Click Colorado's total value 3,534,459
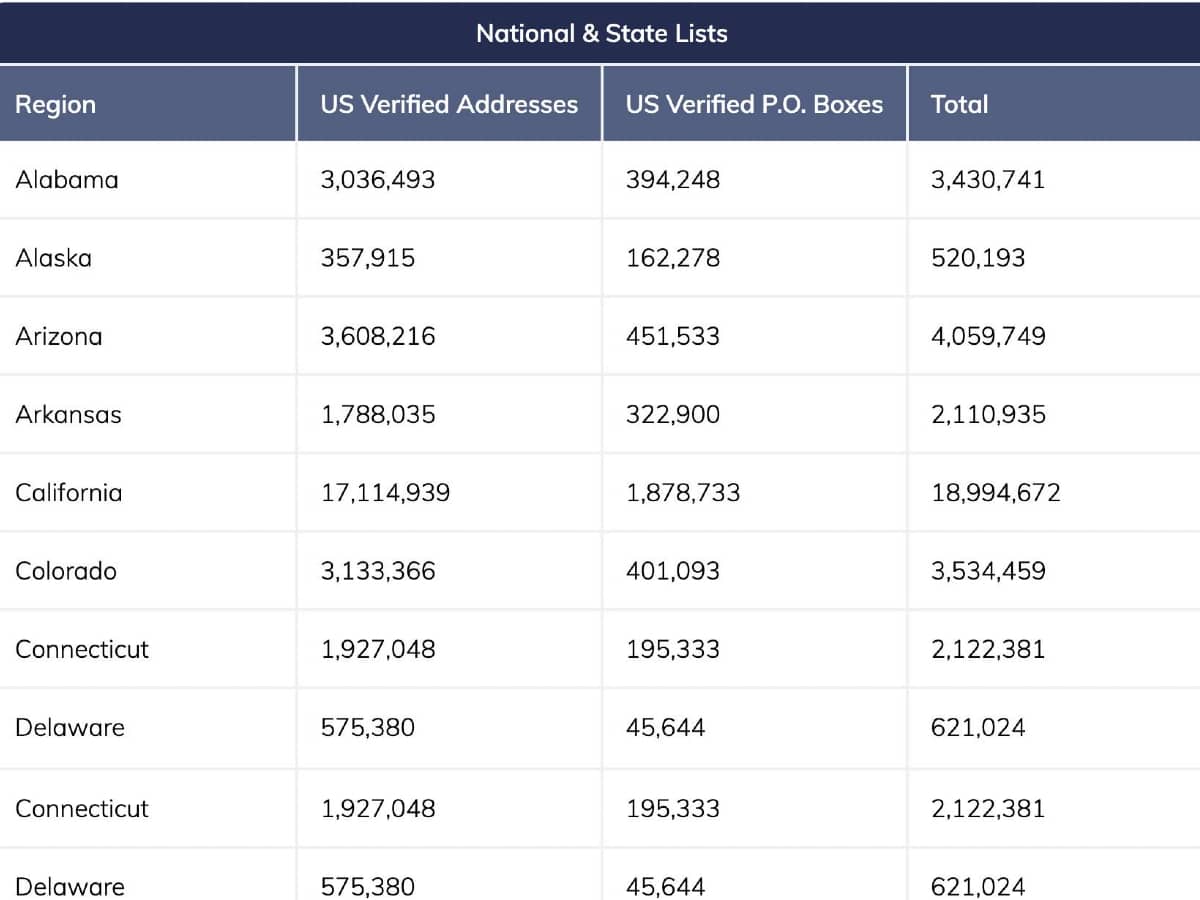The height and width of the screenshot is (900, 1200). click(988, 571)
